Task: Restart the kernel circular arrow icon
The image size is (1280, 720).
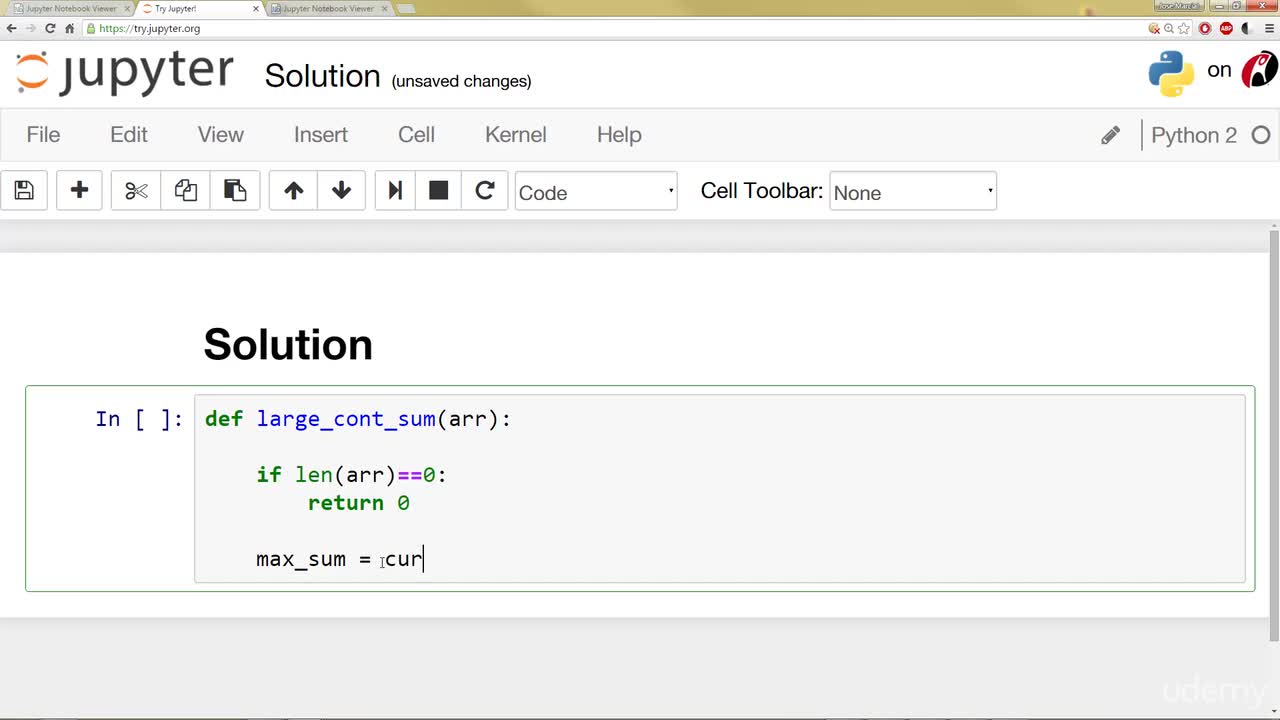Action: [x=484, y=190]
